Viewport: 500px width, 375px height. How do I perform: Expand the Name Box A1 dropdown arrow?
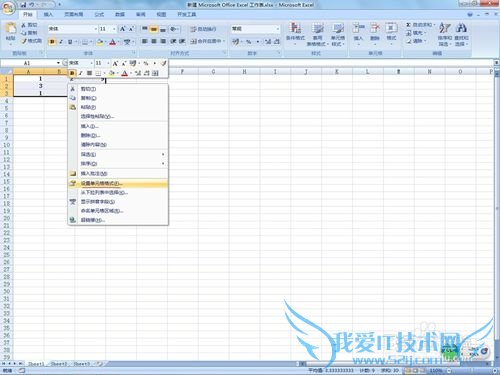[x=58, y=63]
